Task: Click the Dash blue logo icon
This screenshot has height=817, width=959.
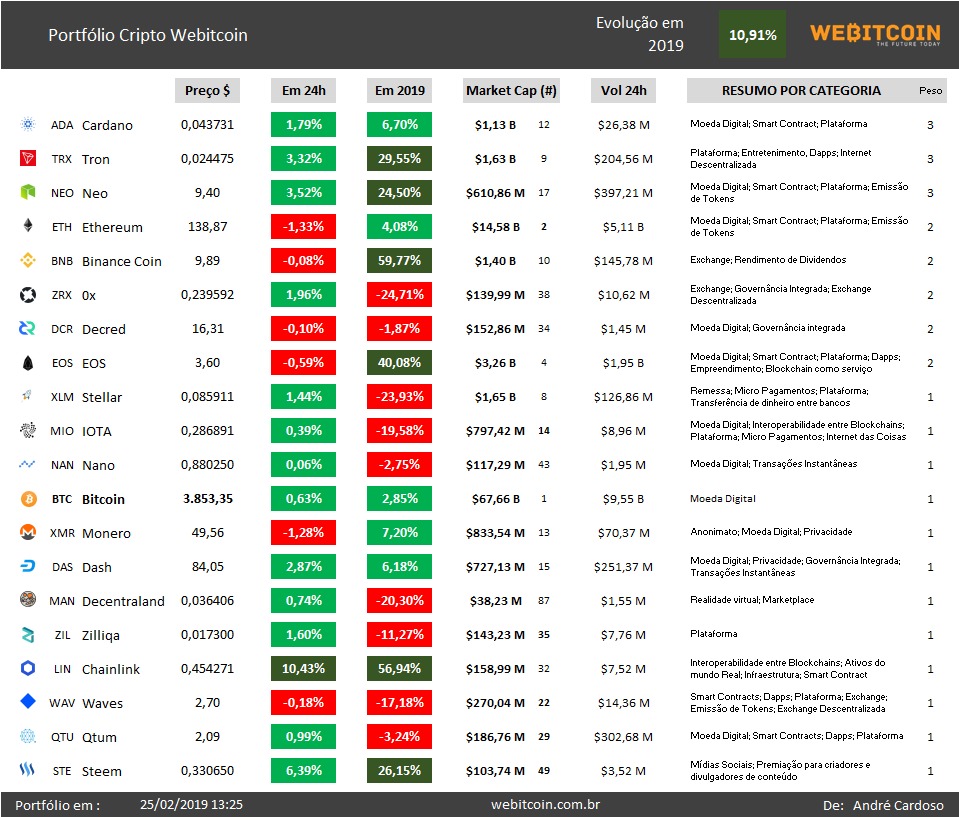Action: pyautogui.click(x=28, y=567)
